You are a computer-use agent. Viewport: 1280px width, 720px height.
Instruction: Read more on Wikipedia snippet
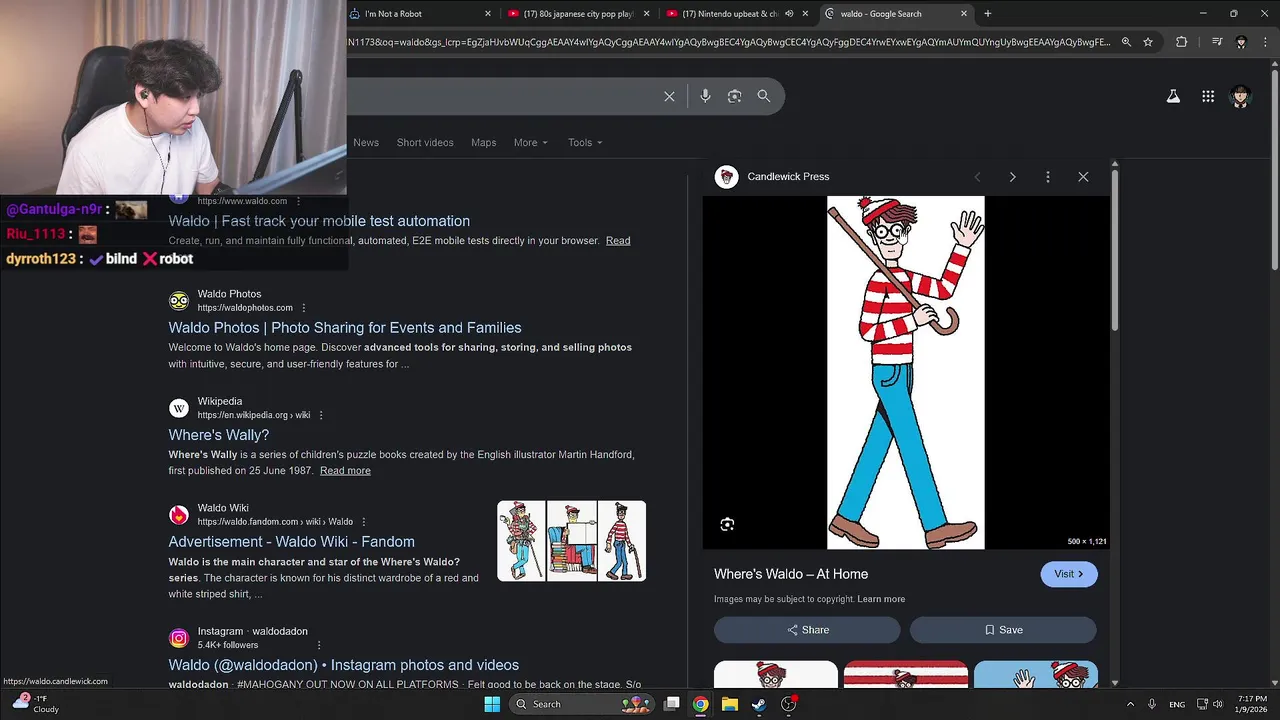pos(345,471)
